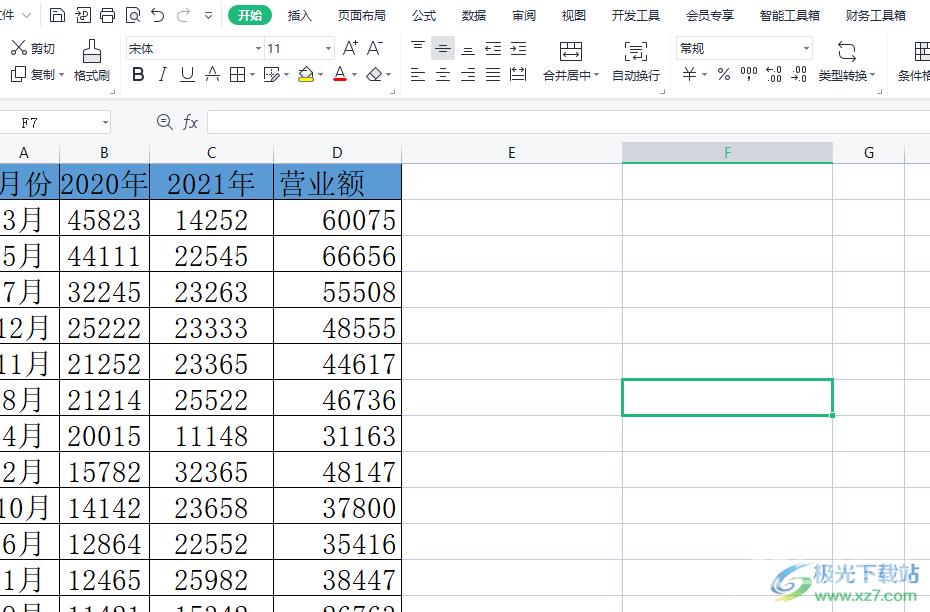This screenshot has height=612, width=930.
Task: Click the Increase font size A+ icon
Action: pyautogui.click(x=351, y=48)
